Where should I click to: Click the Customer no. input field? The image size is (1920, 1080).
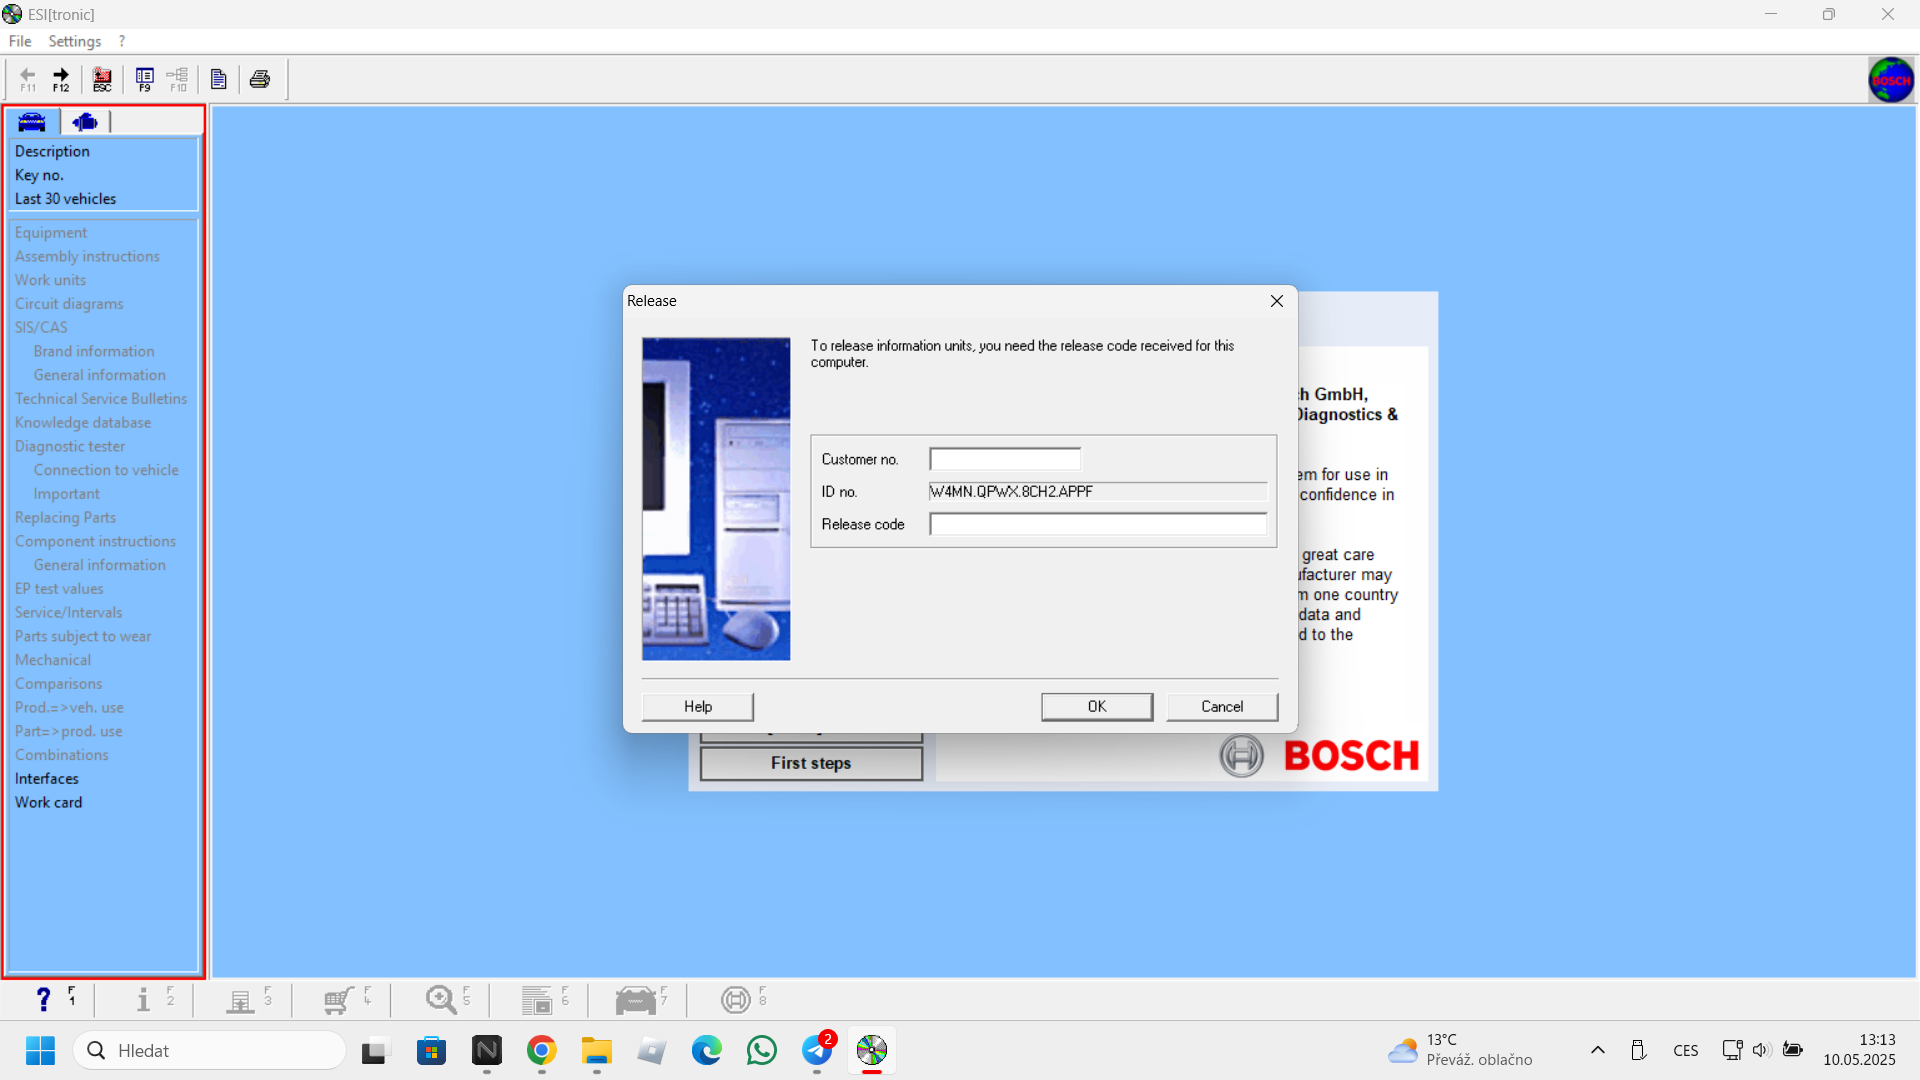[1005, 459]
